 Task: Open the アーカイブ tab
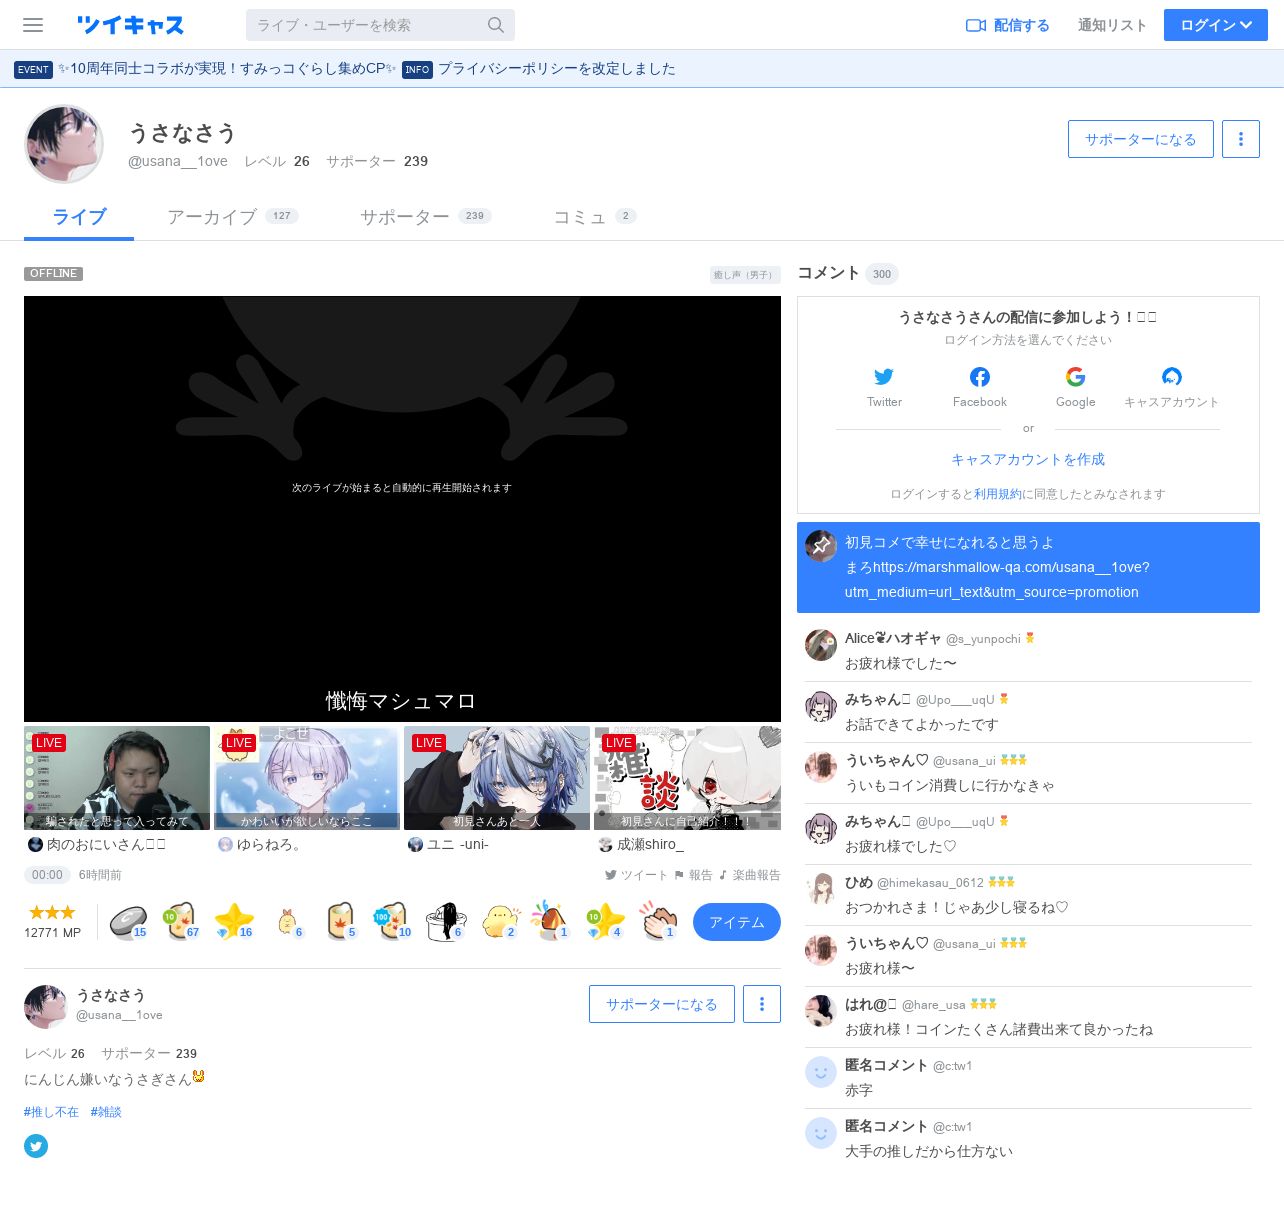point(232,217)
